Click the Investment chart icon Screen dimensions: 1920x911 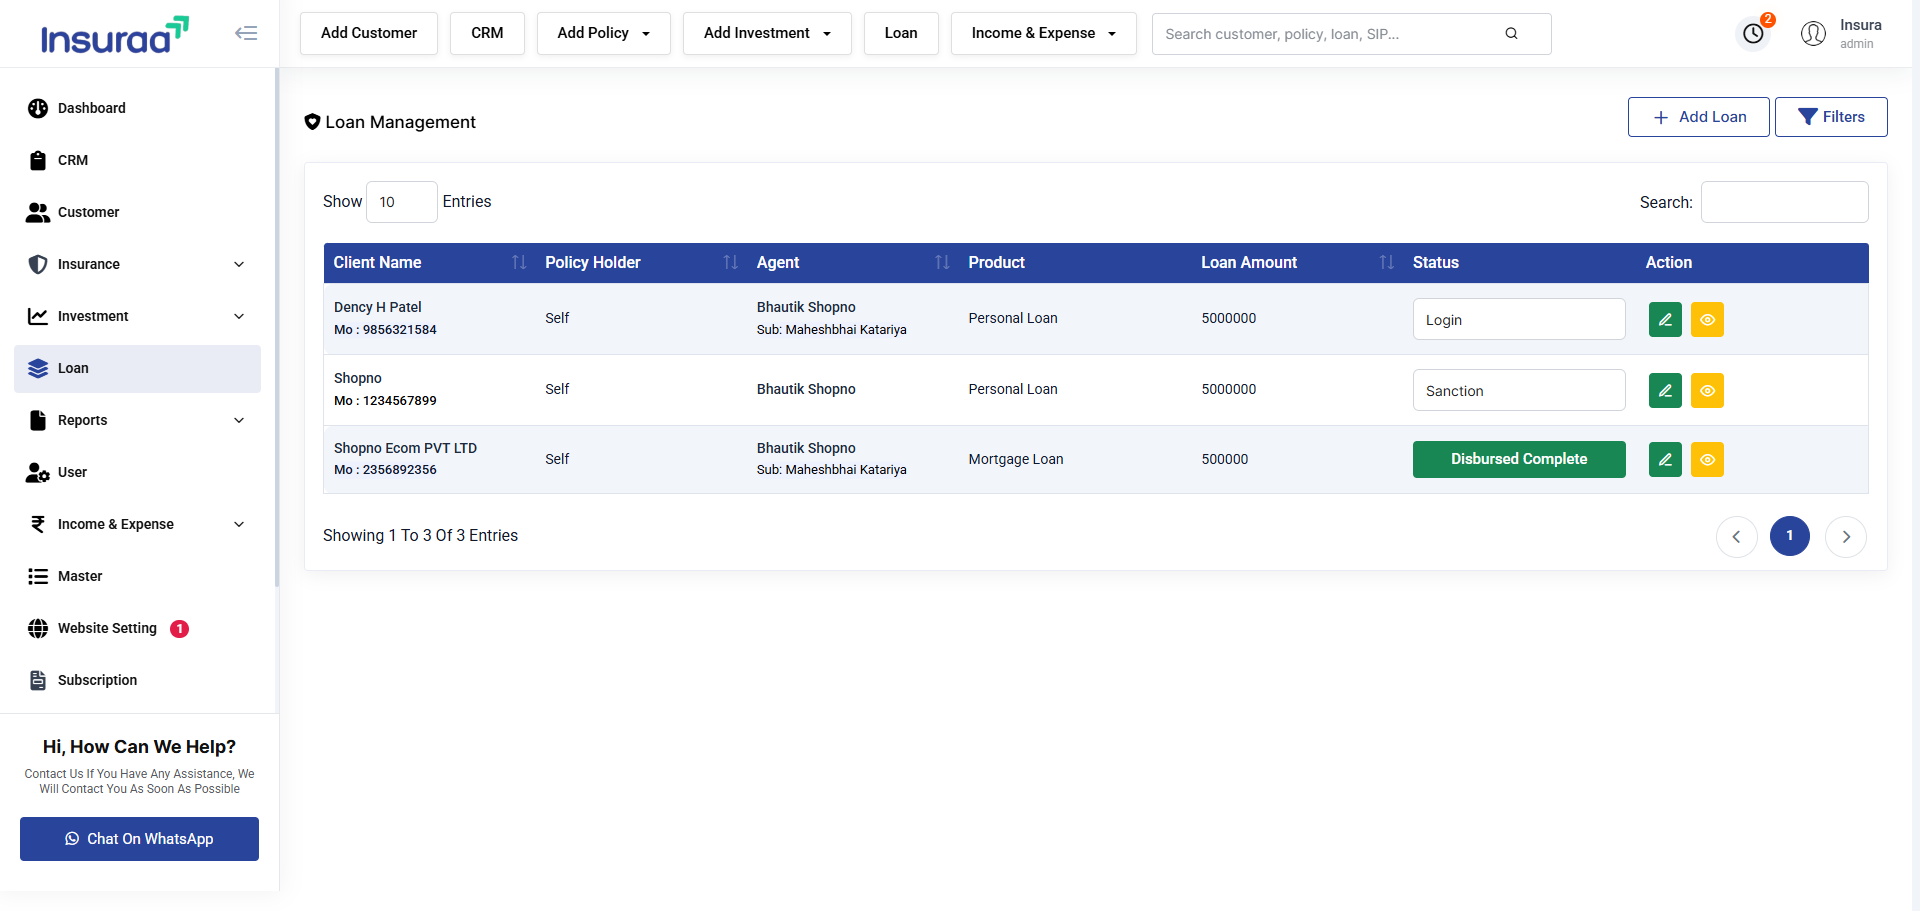38,316
